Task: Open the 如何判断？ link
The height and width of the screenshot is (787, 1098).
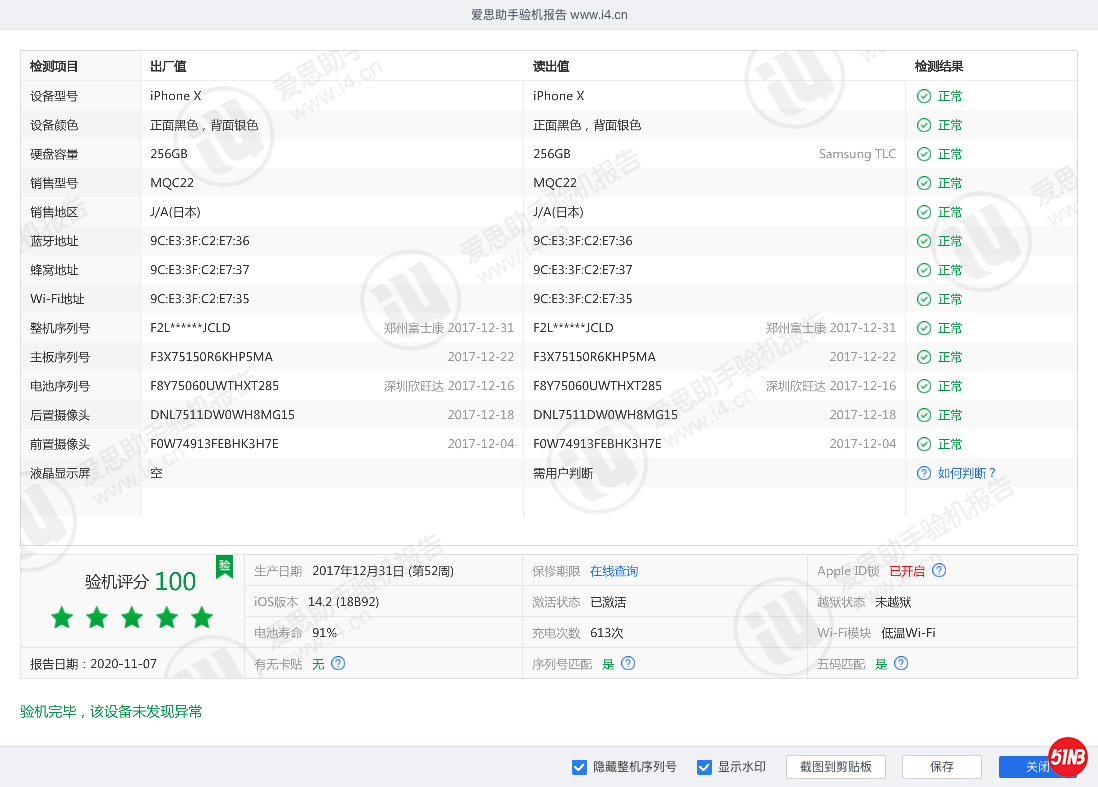Action: click(967, 473)
